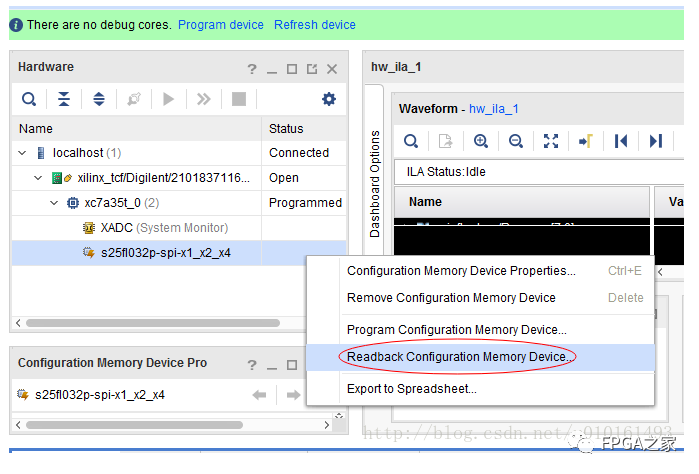Image resolution: width=699 pixels, height=474 pixels.
Task: Click the Waveform export file icon
Action: click(x=445, y=142)
